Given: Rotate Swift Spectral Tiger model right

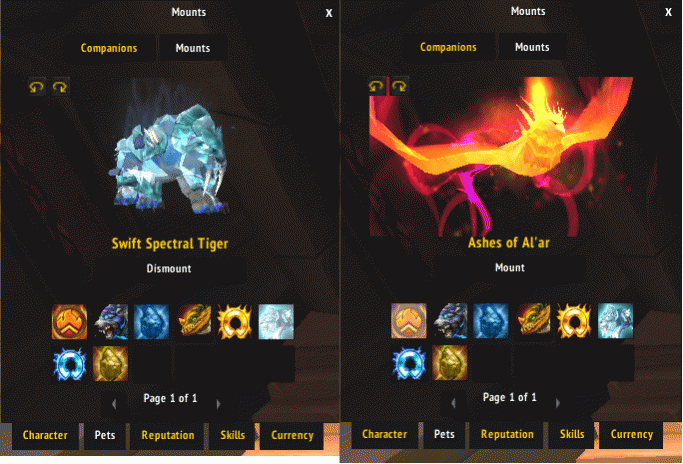Looking at the screenshot, I should [60, 87].
